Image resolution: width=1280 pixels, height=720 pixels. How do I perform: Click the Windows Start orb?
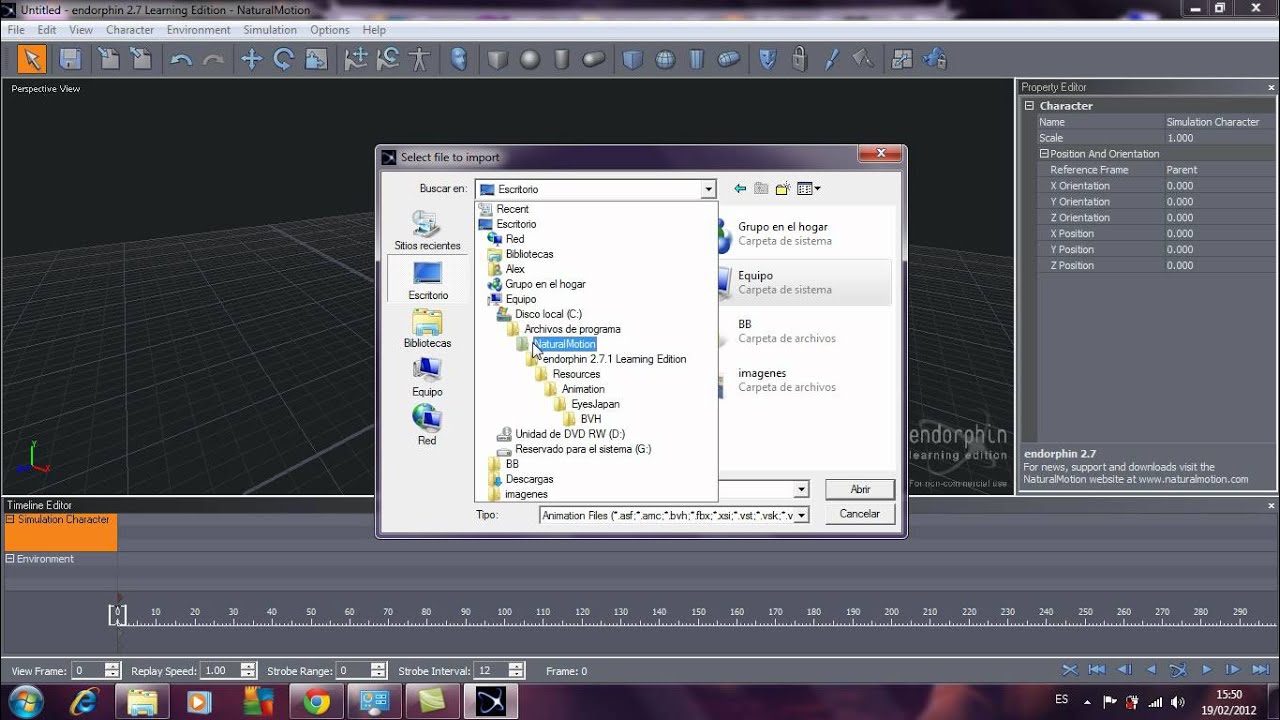[24, 700]
